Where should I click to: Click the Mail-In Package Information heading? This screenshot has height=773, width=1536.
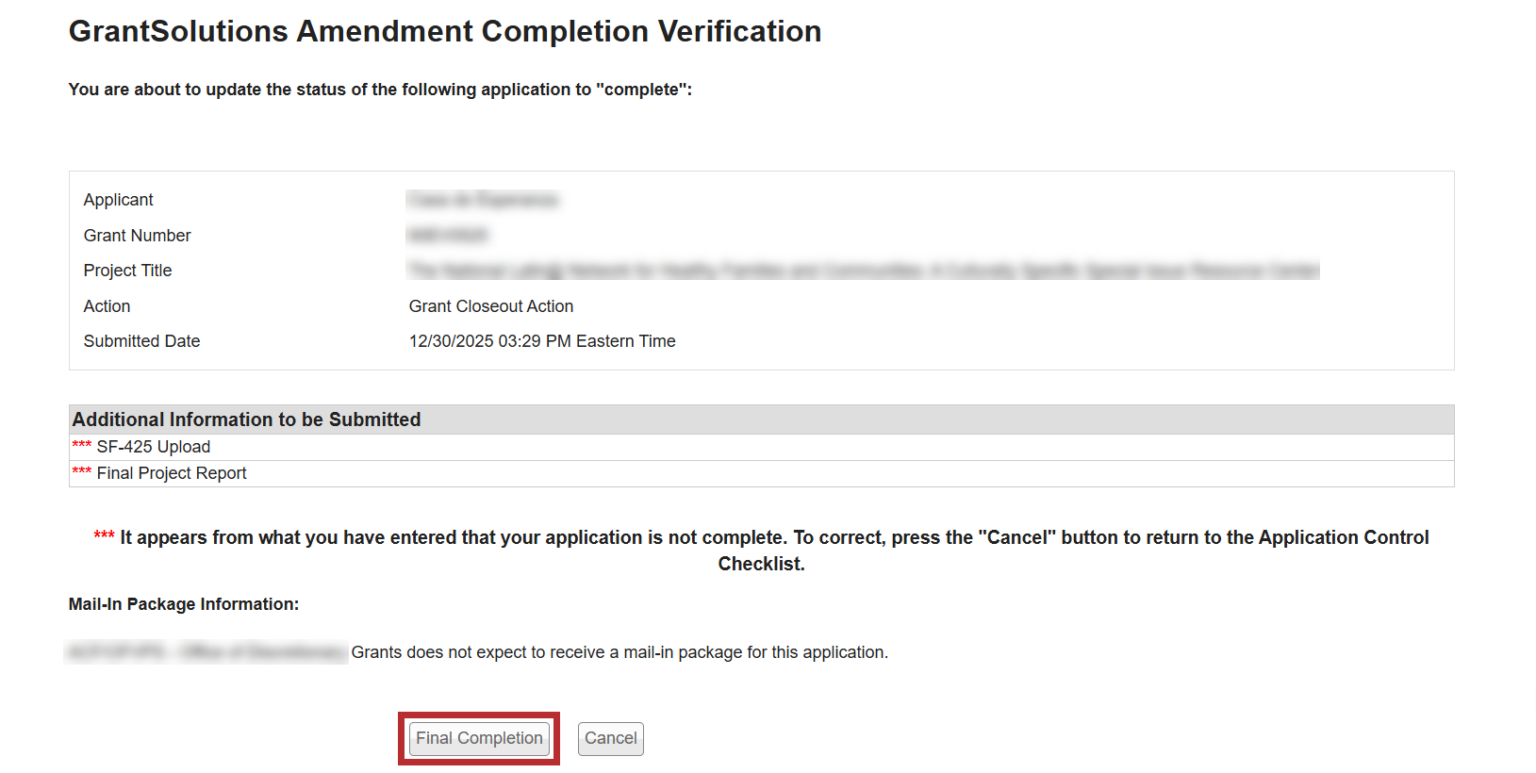pyautogui.click(x=184, y=604)
